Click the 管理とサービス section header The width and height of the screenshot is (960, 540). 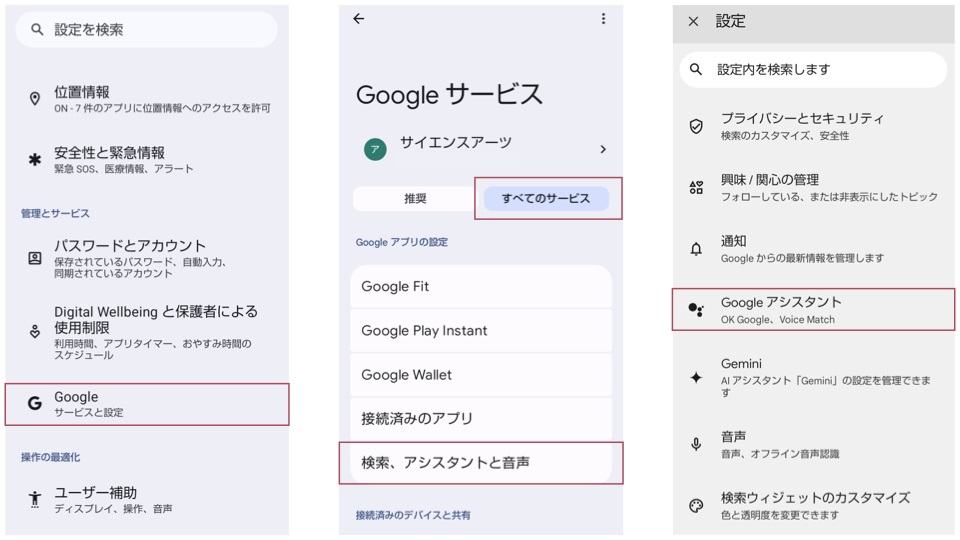(x=55, y=214)
